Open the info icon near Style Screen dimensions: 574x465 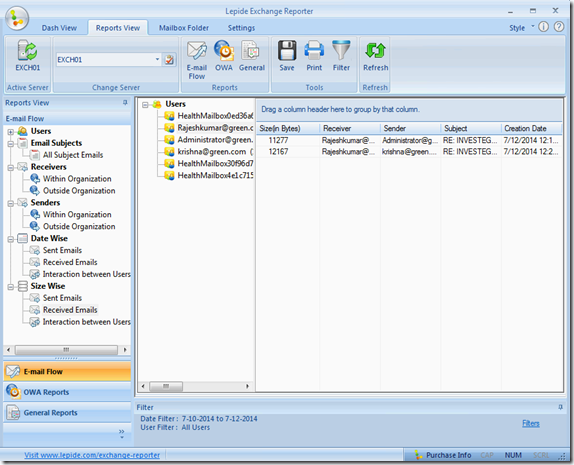(x=544, y=27)
